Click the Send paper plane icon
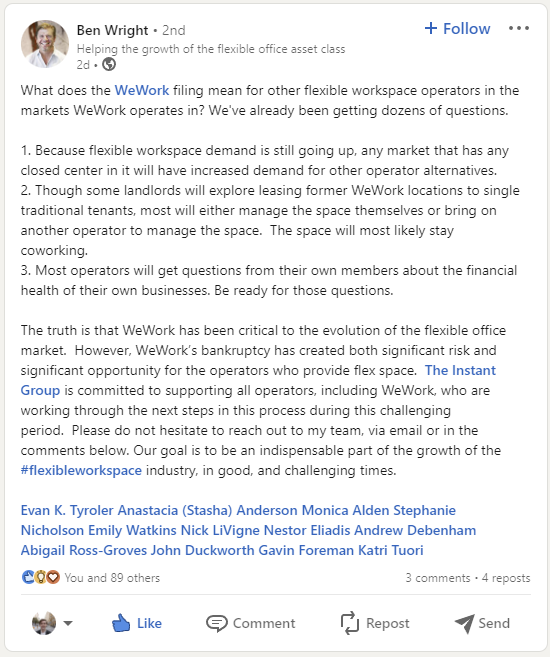Image resolution: width=550 pixels, height=657 pixels. point(464,623)
